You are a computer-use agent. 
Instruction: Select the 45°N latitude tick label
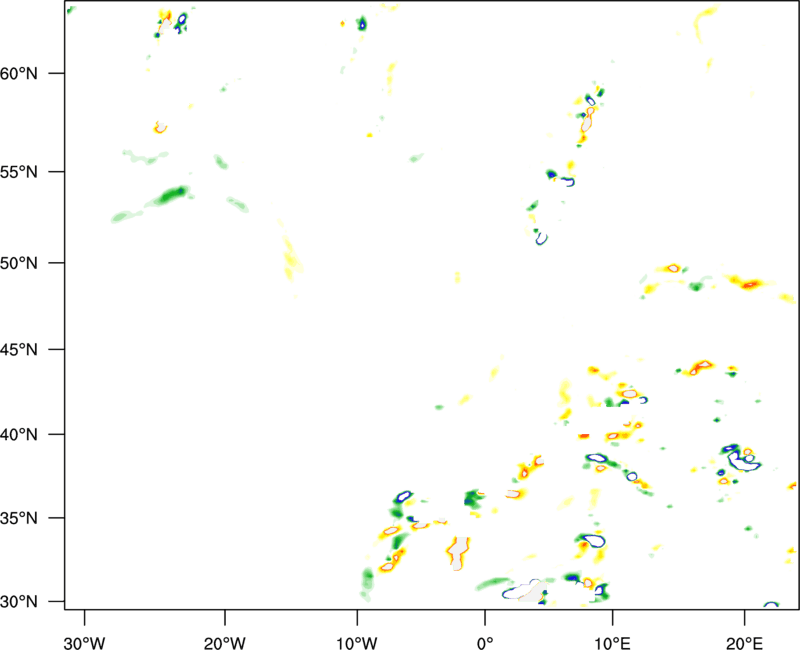19,349
